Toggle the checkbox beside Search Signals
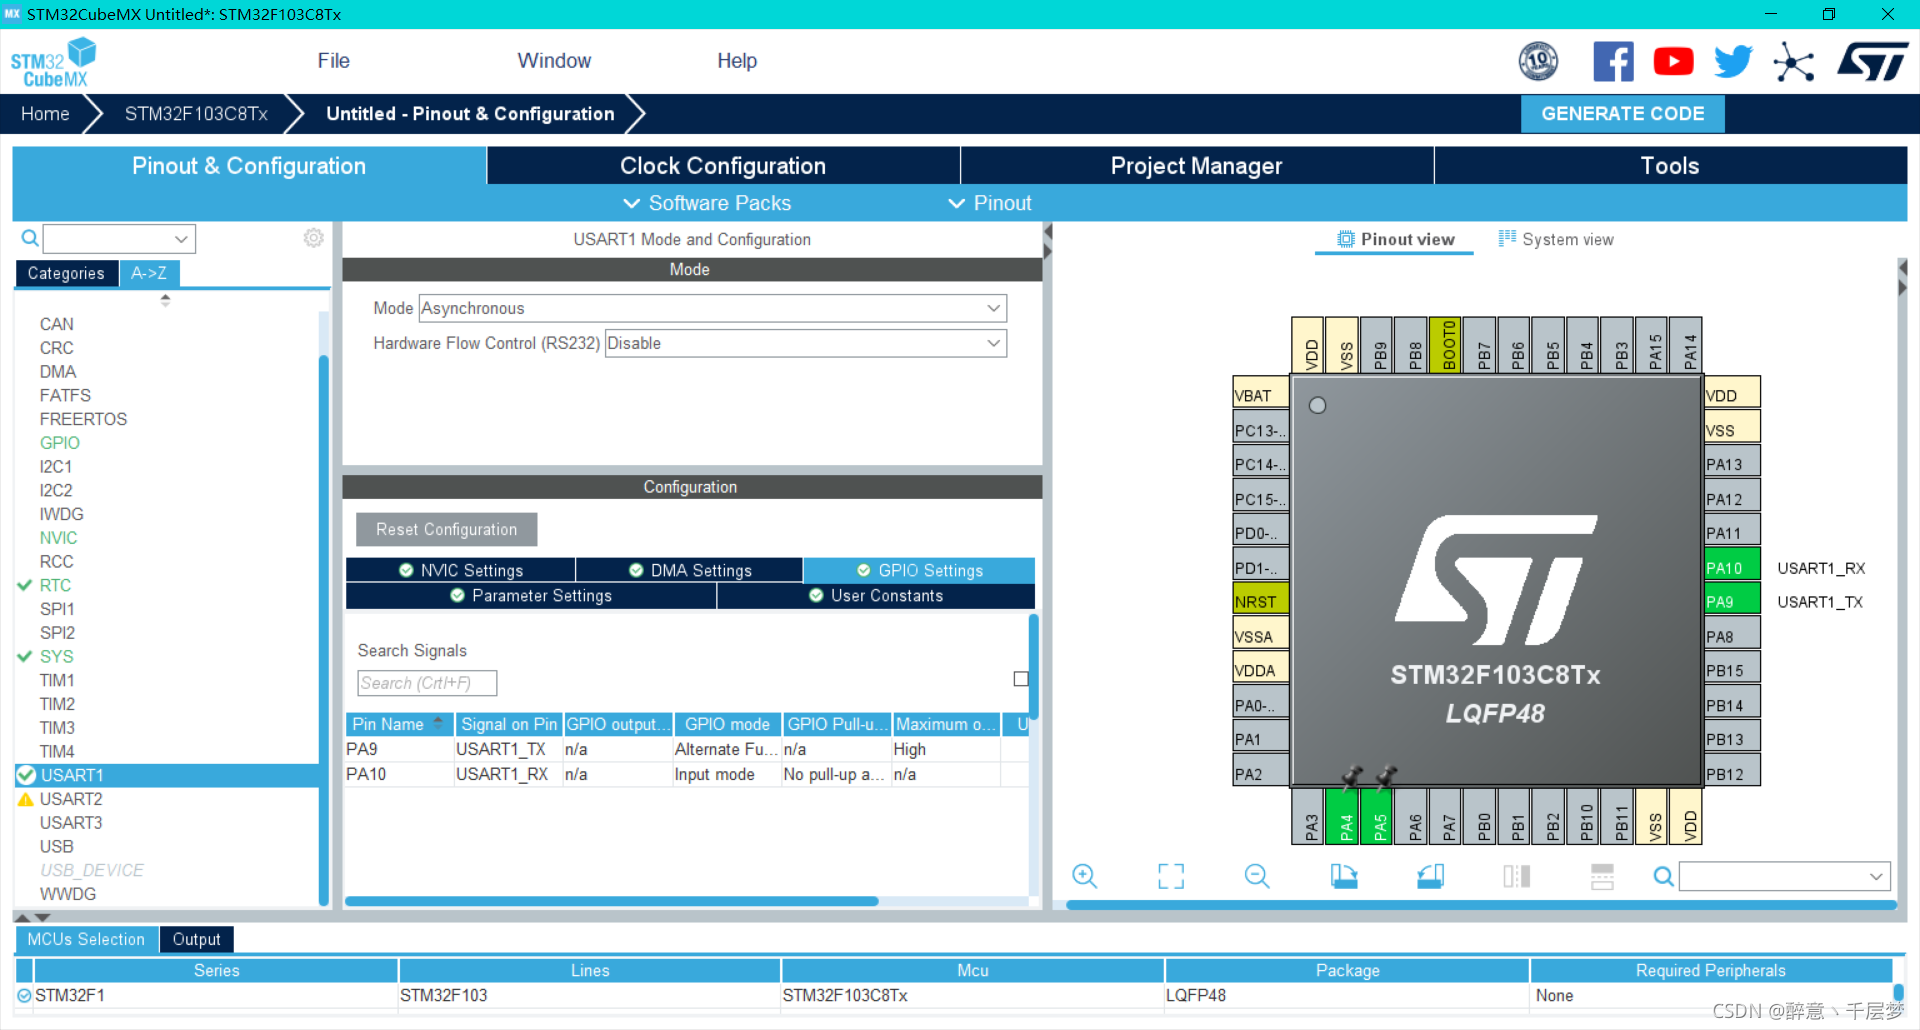The width and height of the screenshot is (1920, 1030). (1021, 679)
